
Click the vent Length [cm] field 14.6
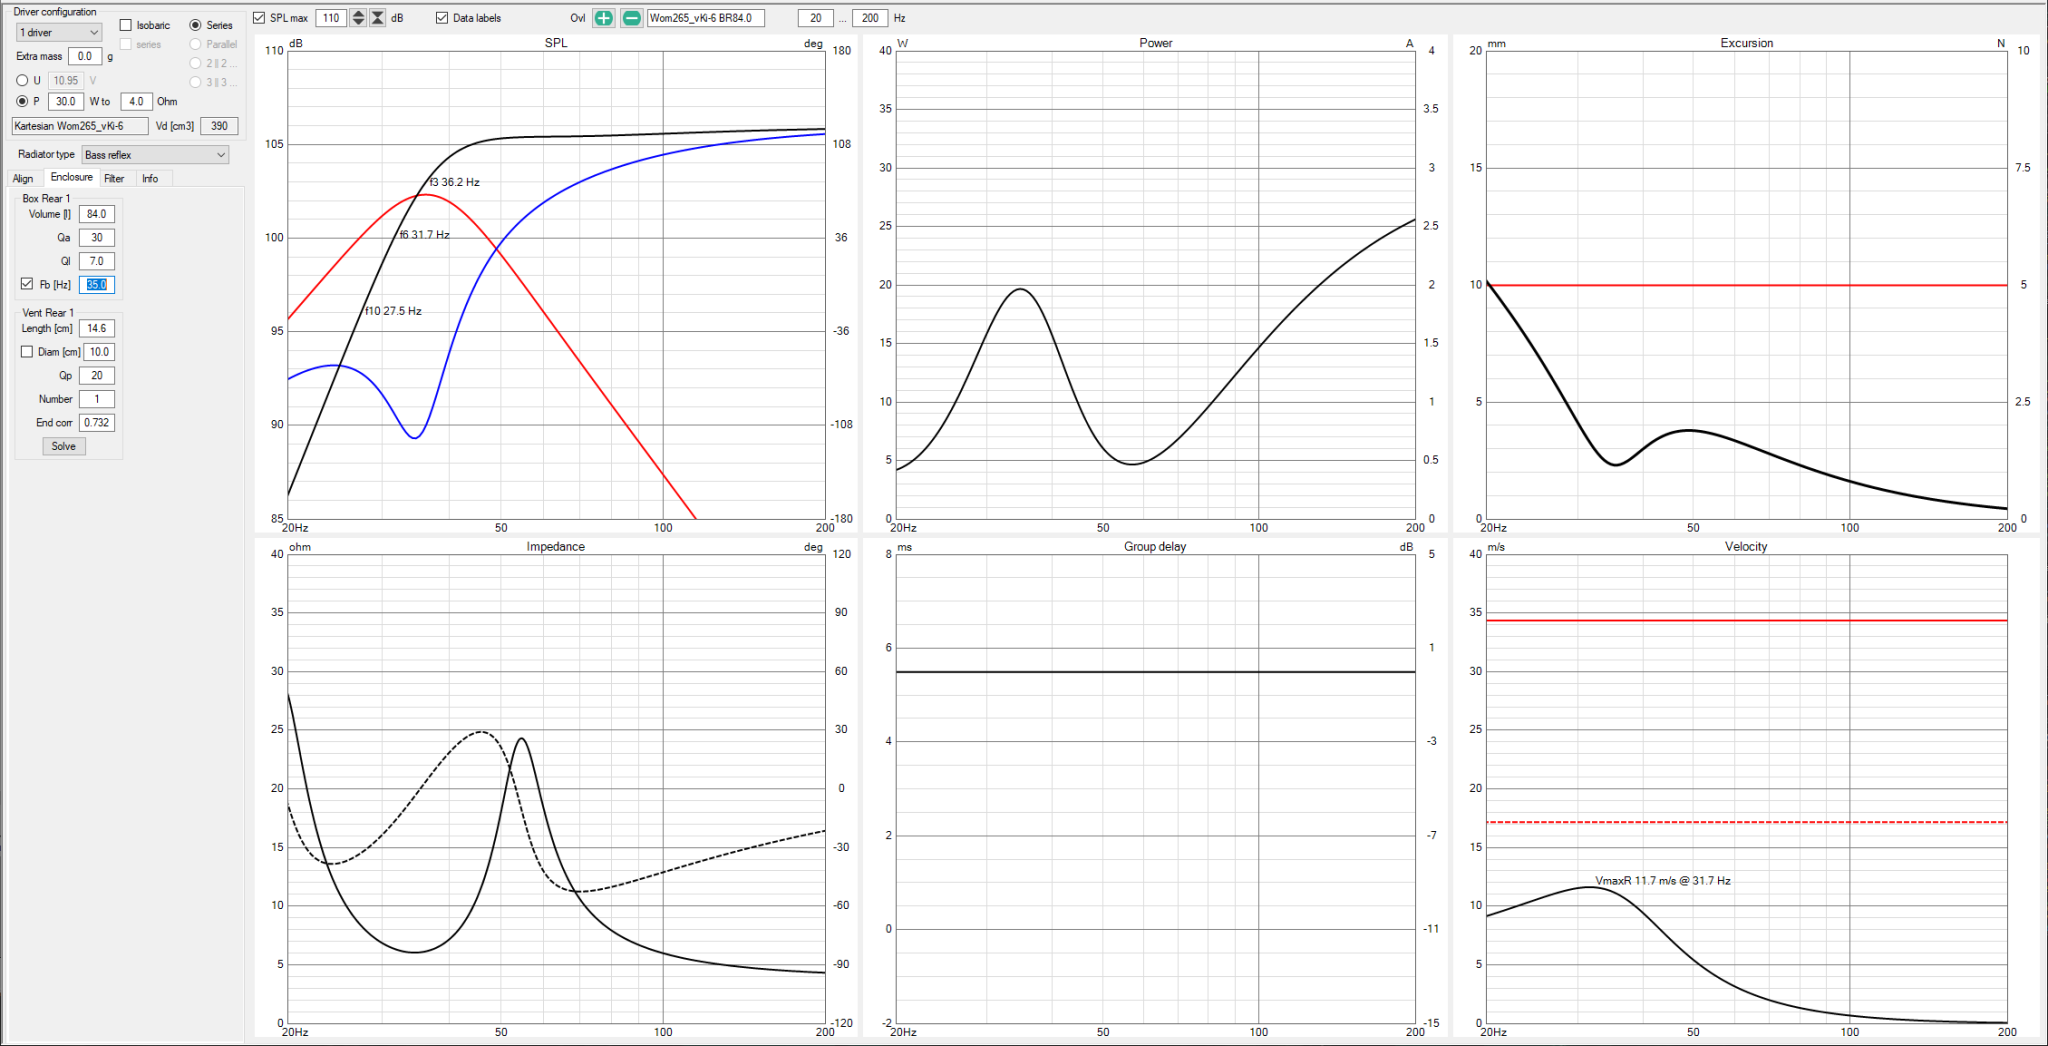(x=97, y=328)
